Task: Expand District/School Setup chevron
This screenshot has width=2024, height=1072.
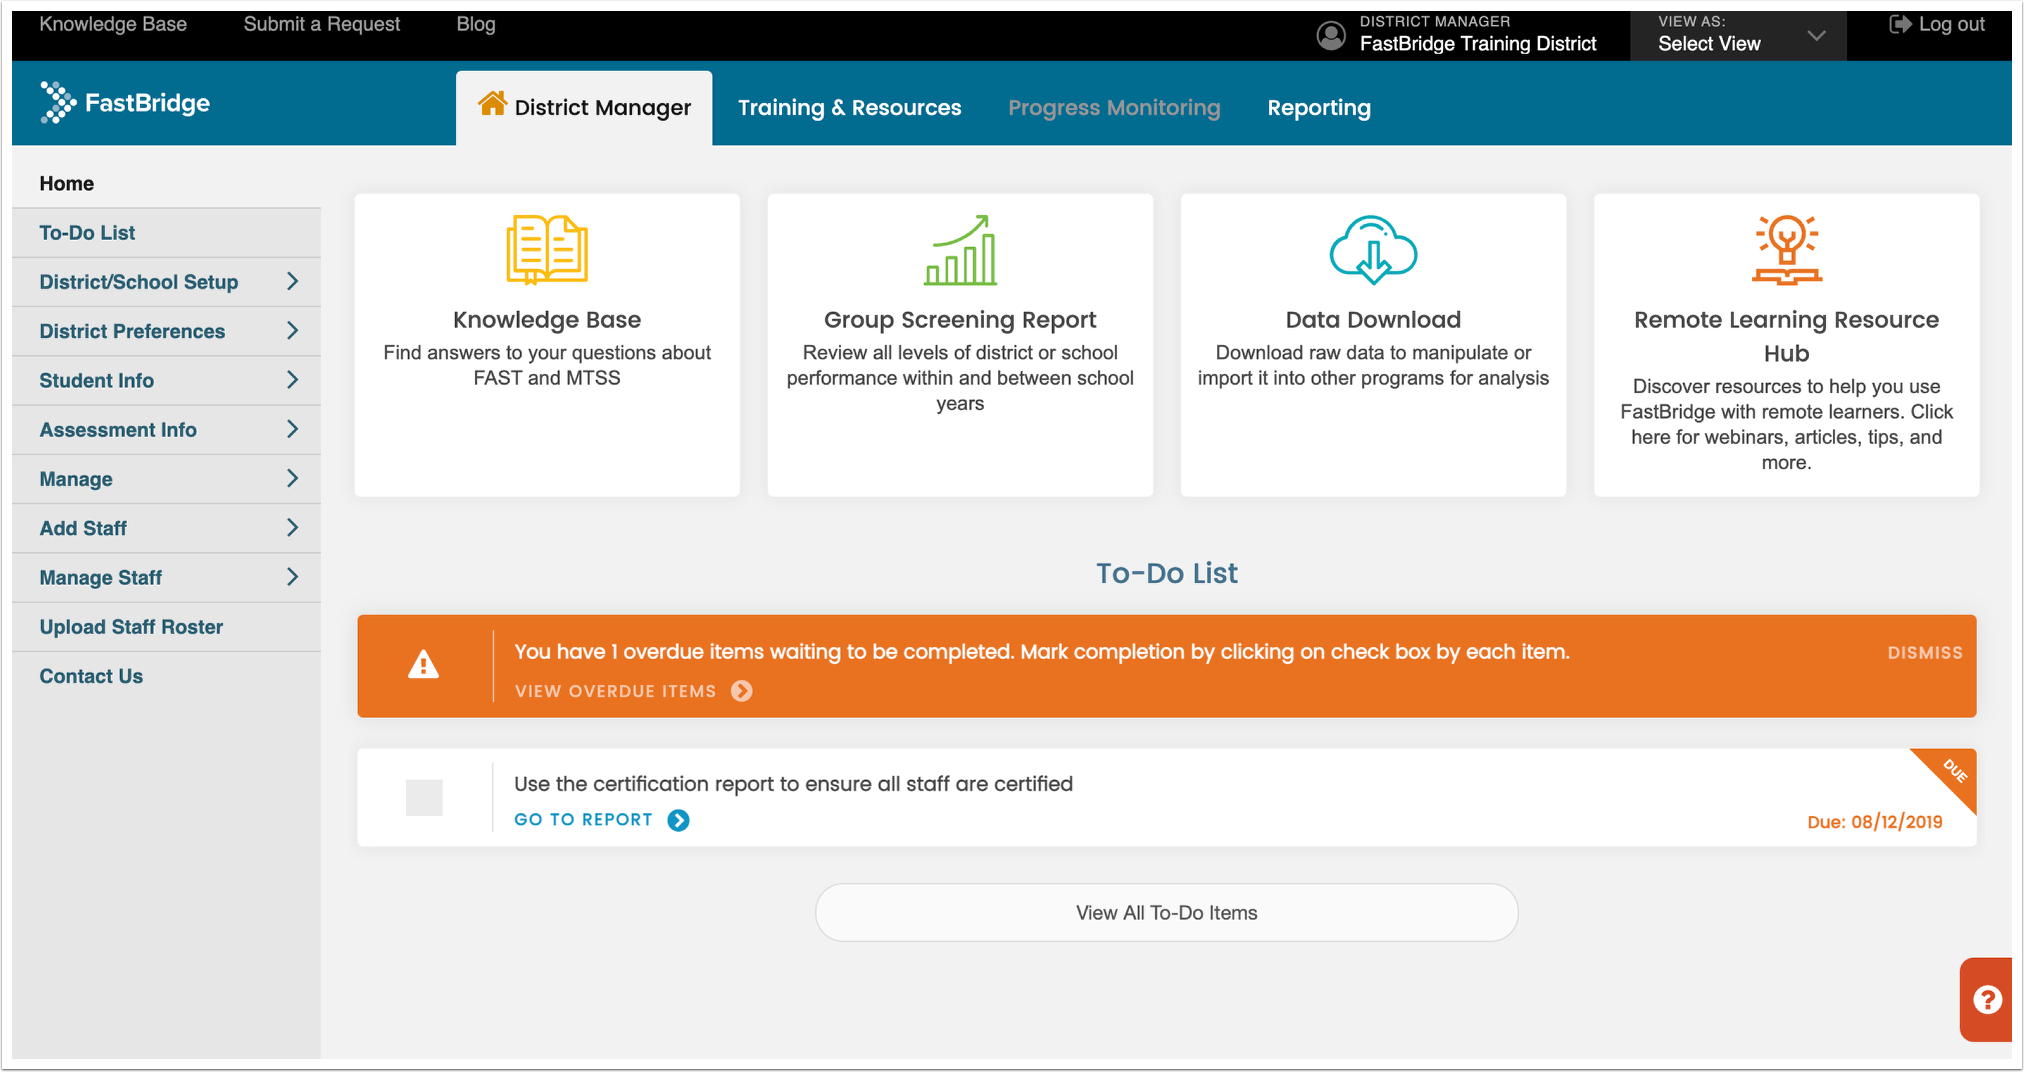Action: (x=293, y=282)
